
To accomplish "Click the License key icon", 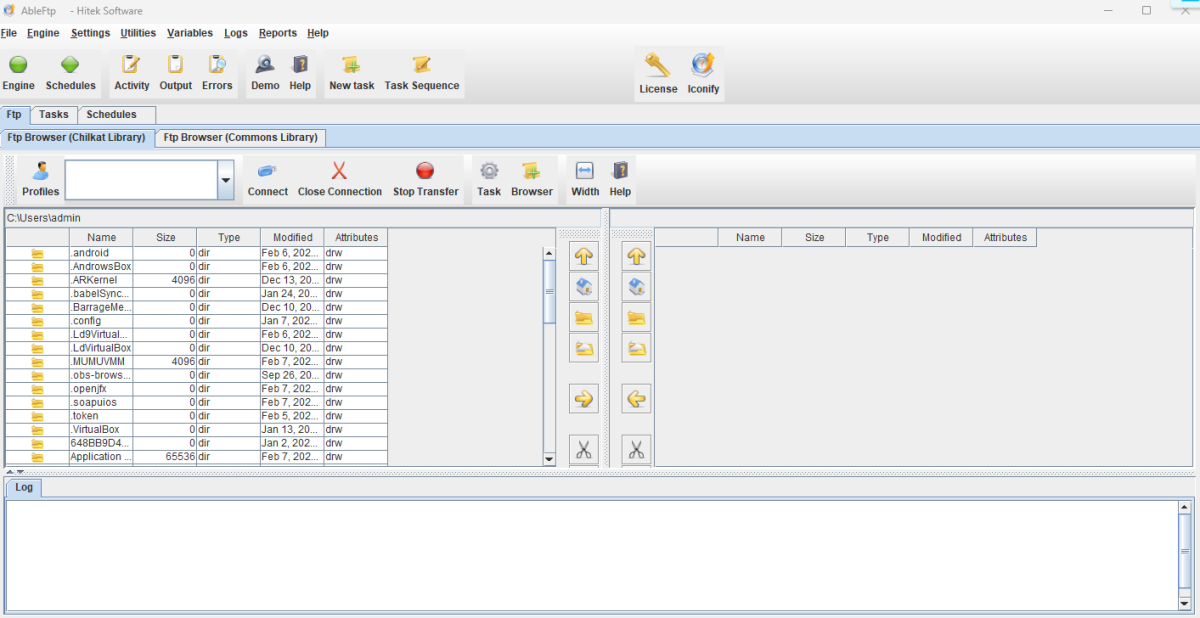I will point(658,67).
